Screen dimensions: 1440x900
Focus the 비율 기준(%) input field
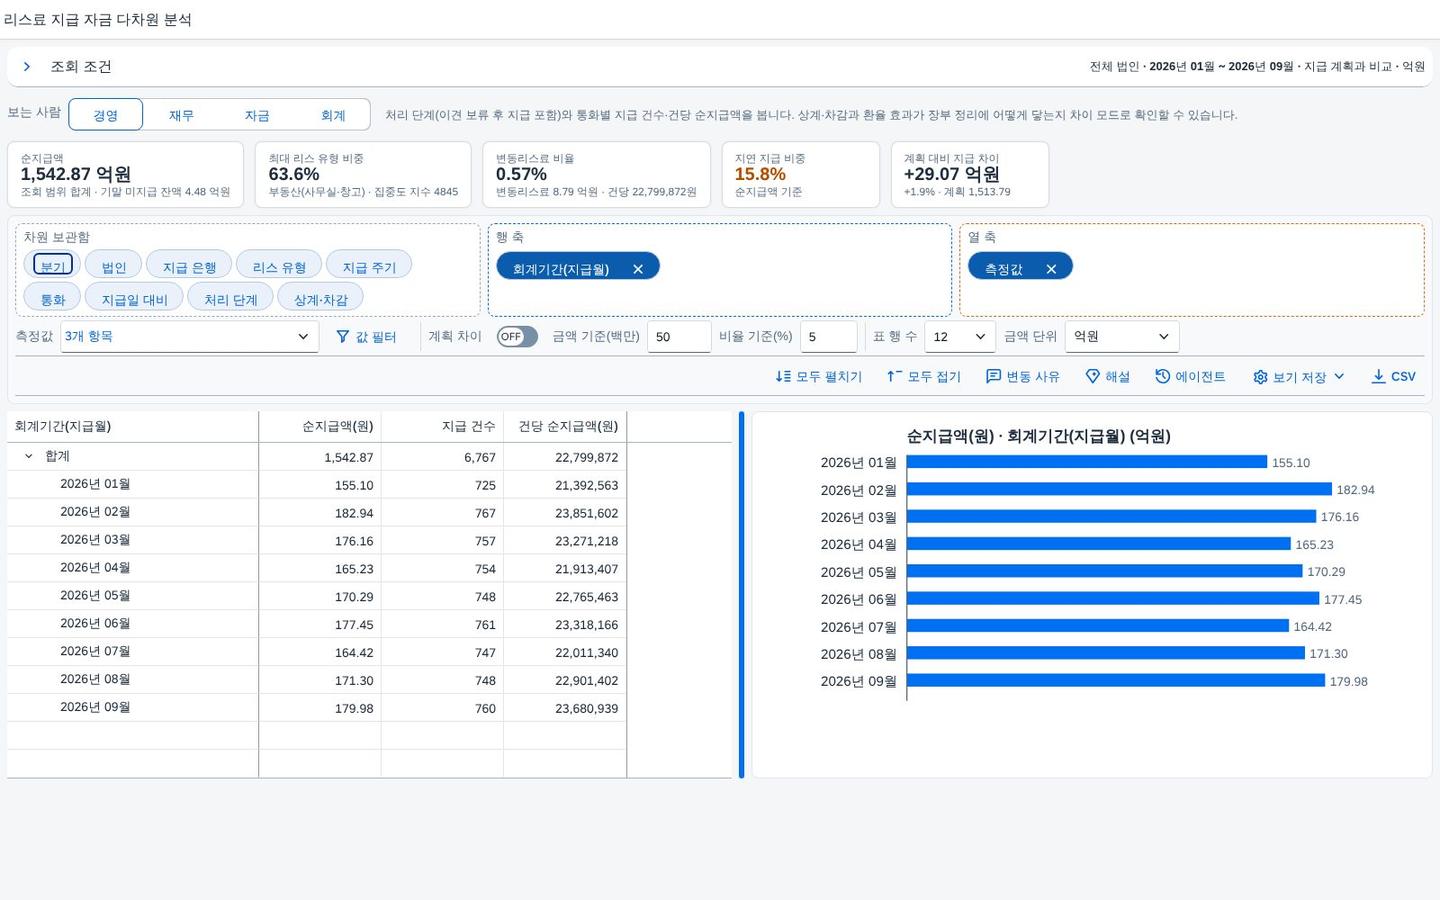pos(828,337)
